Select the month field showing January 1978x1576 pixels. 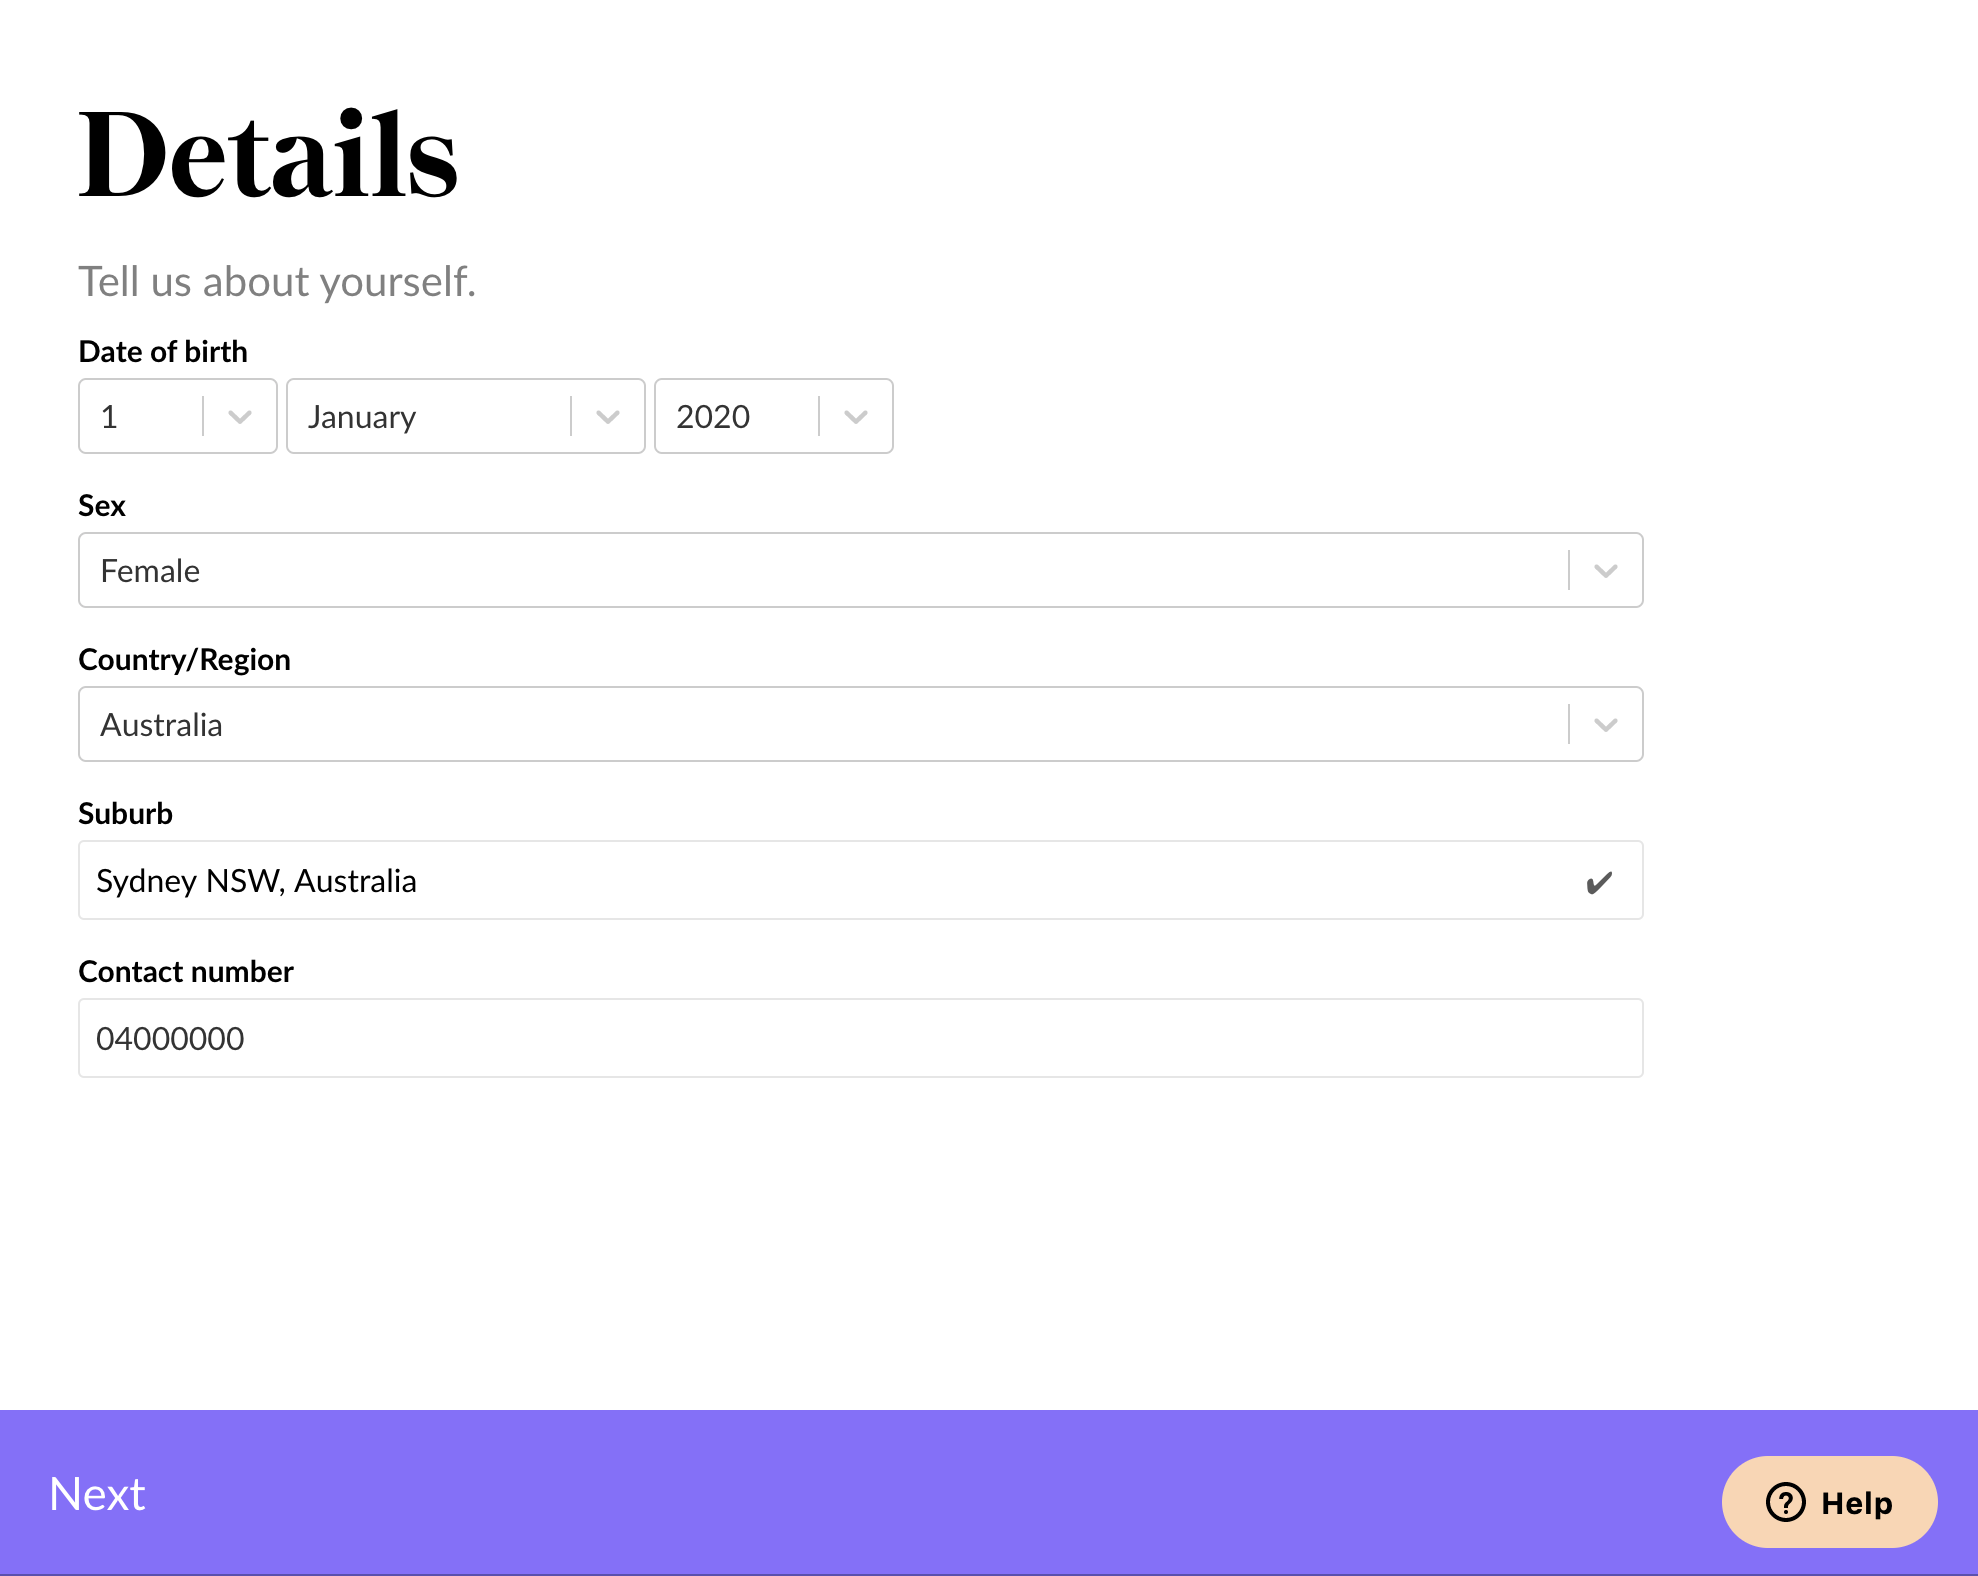(x=466, y=416)
